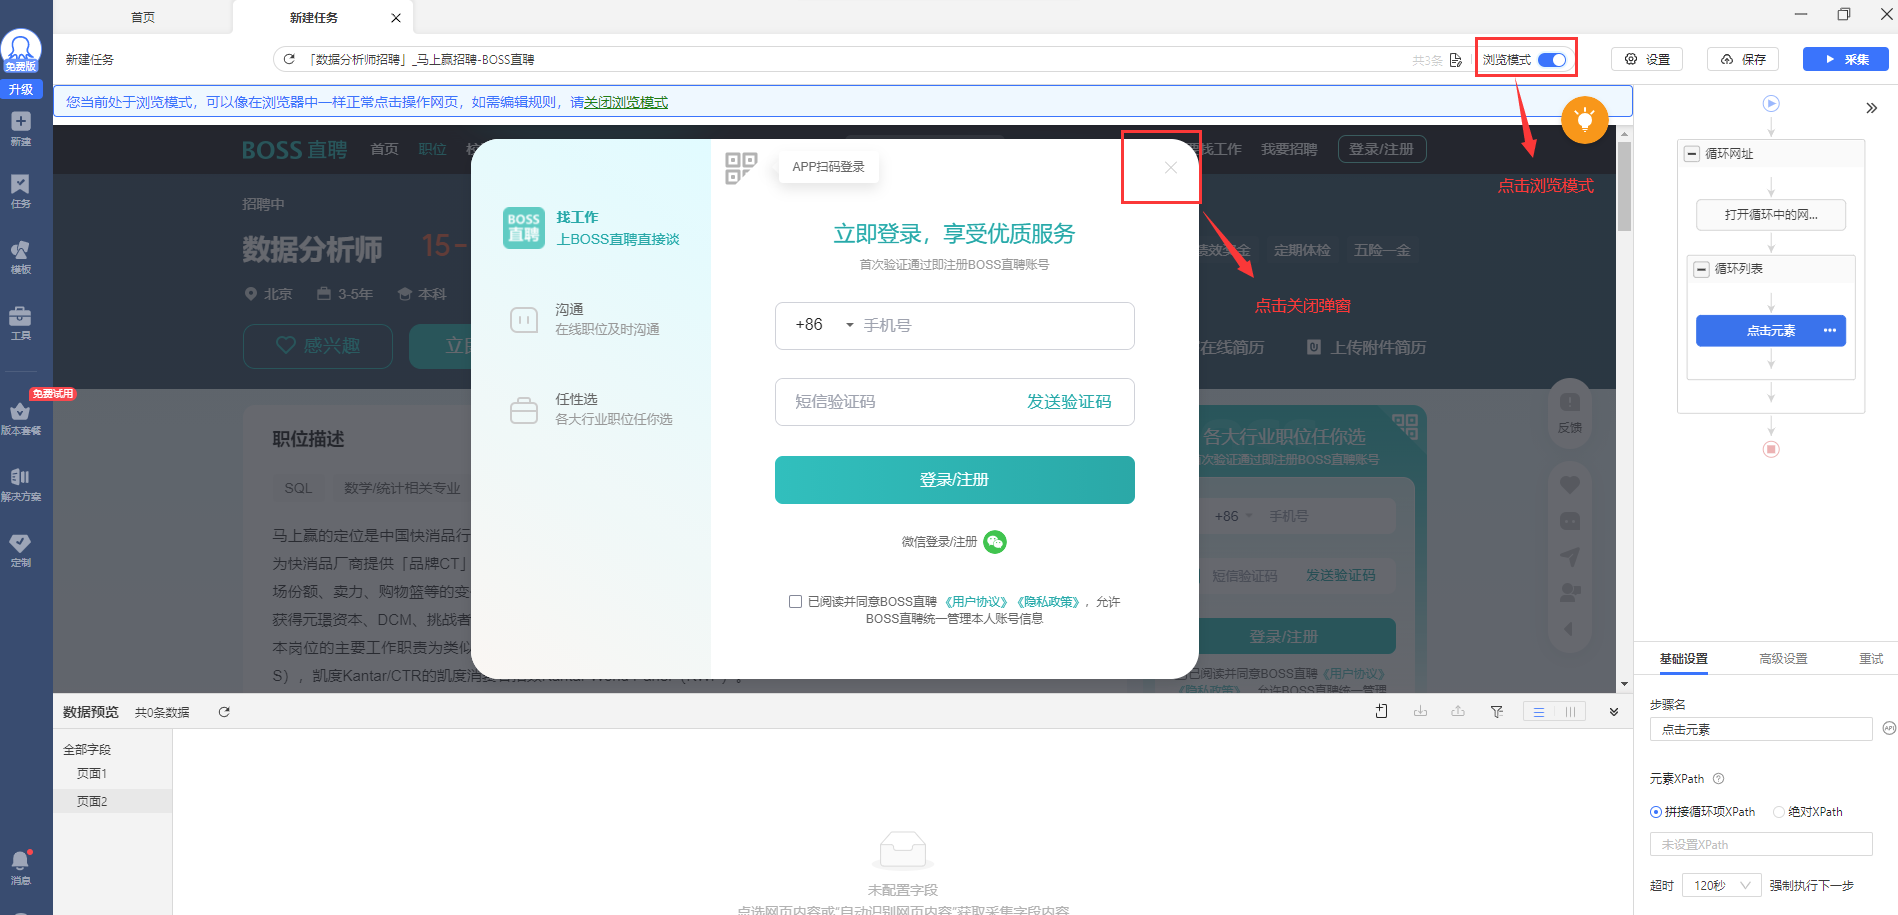Open the 定制 sidebar icon
The width and height of the screenshot is (1898, 915).
pyautogui.click(x=21, y=550)
